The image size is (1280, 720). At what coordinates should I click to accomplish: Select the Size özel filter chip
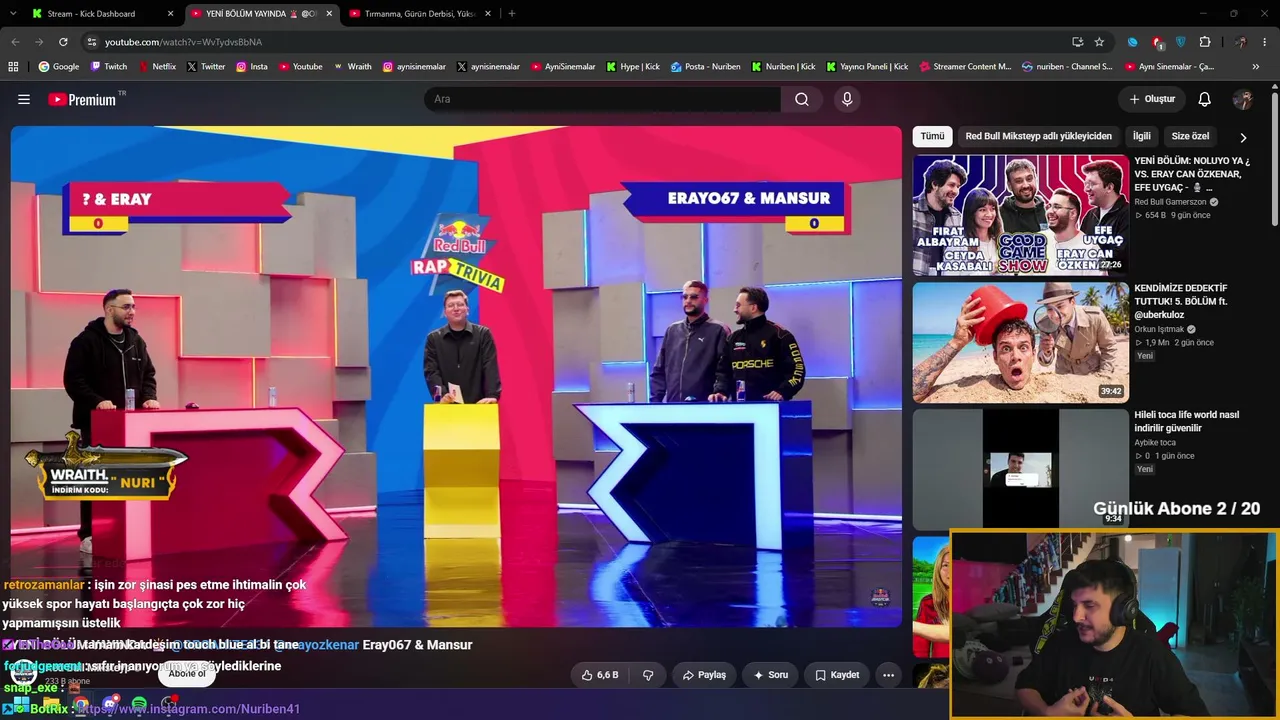point(1190,136)
